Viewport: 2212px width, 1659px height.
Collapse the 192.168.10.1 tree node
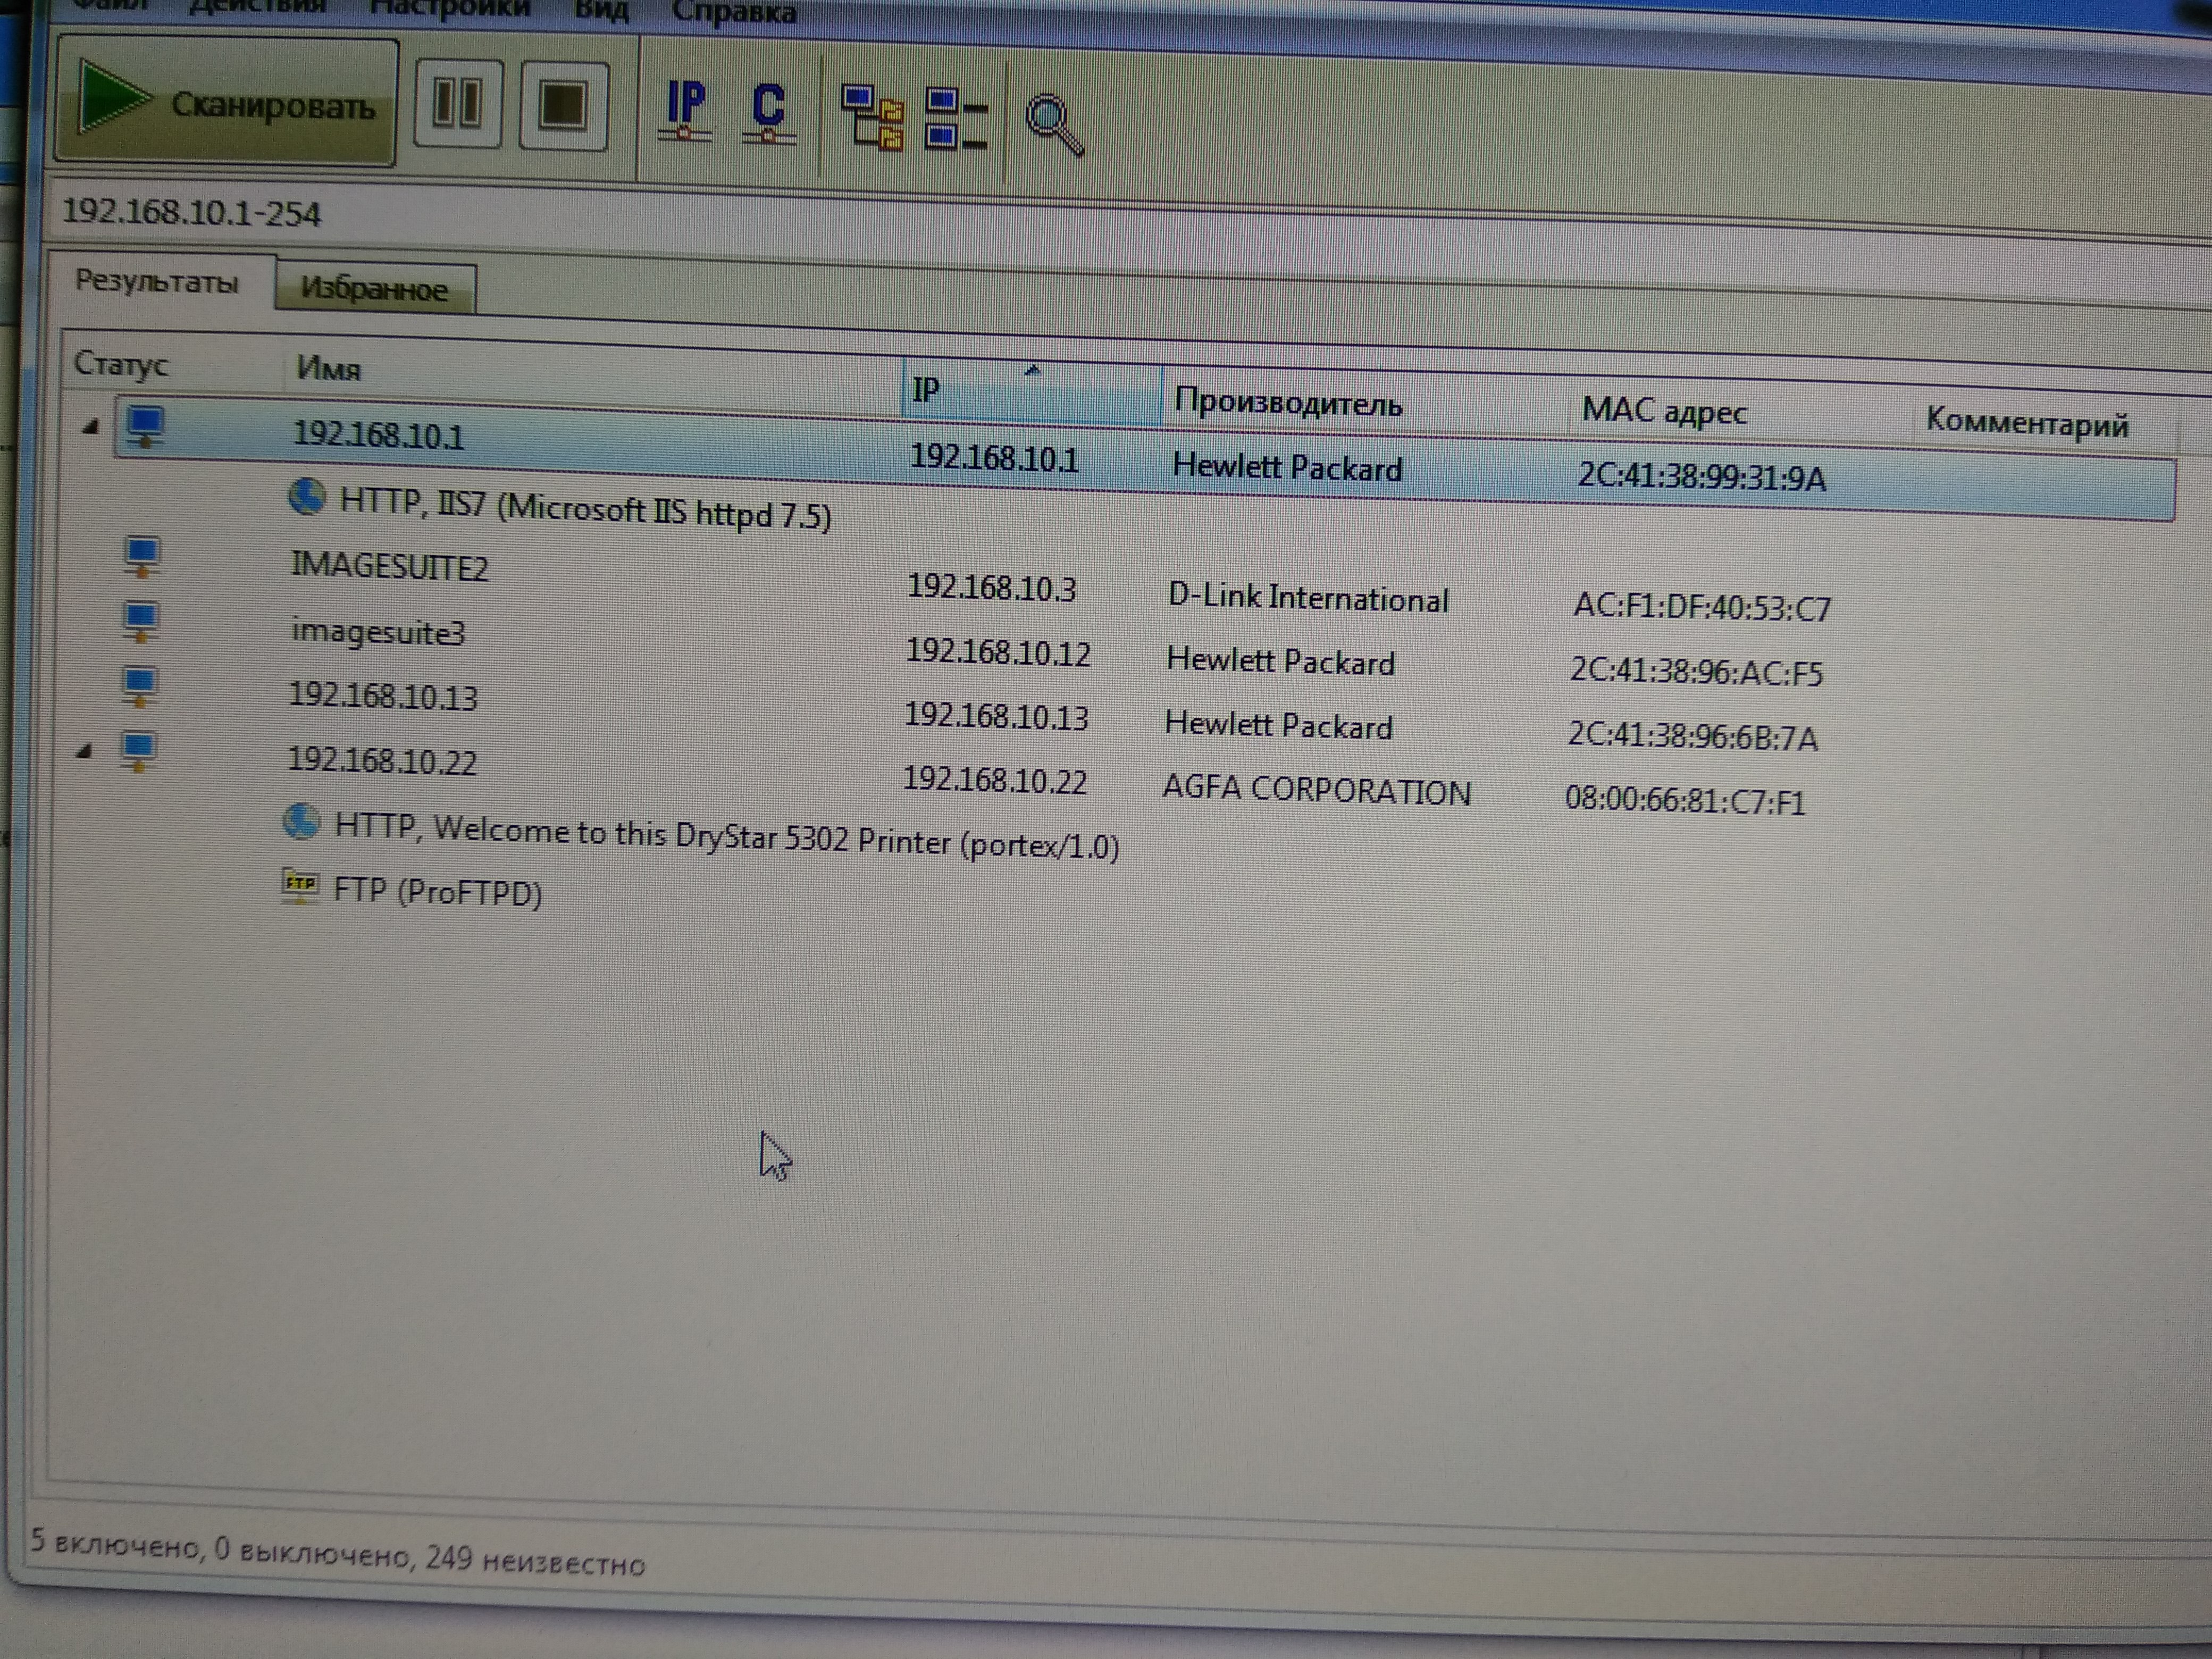click(91, 427)
